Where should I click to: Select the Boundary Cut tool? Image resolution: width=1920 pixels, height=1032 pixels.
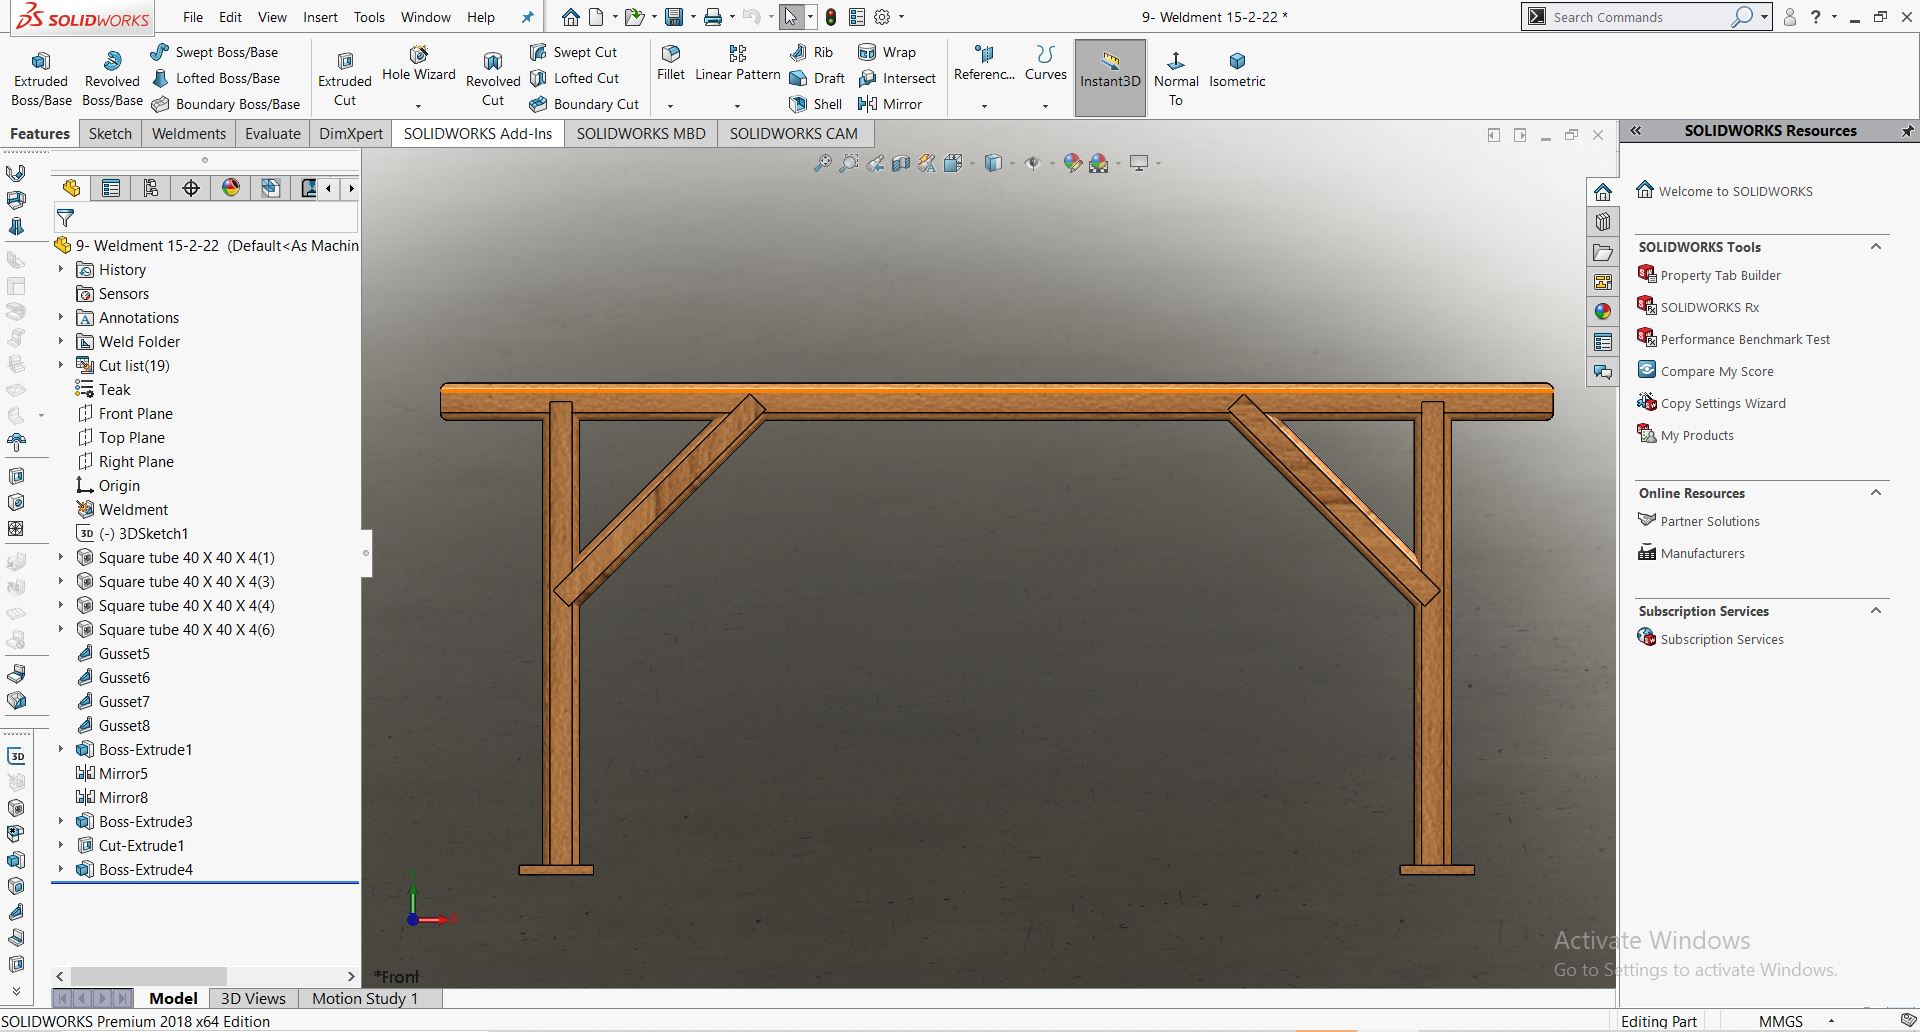[x=584, y=104]
